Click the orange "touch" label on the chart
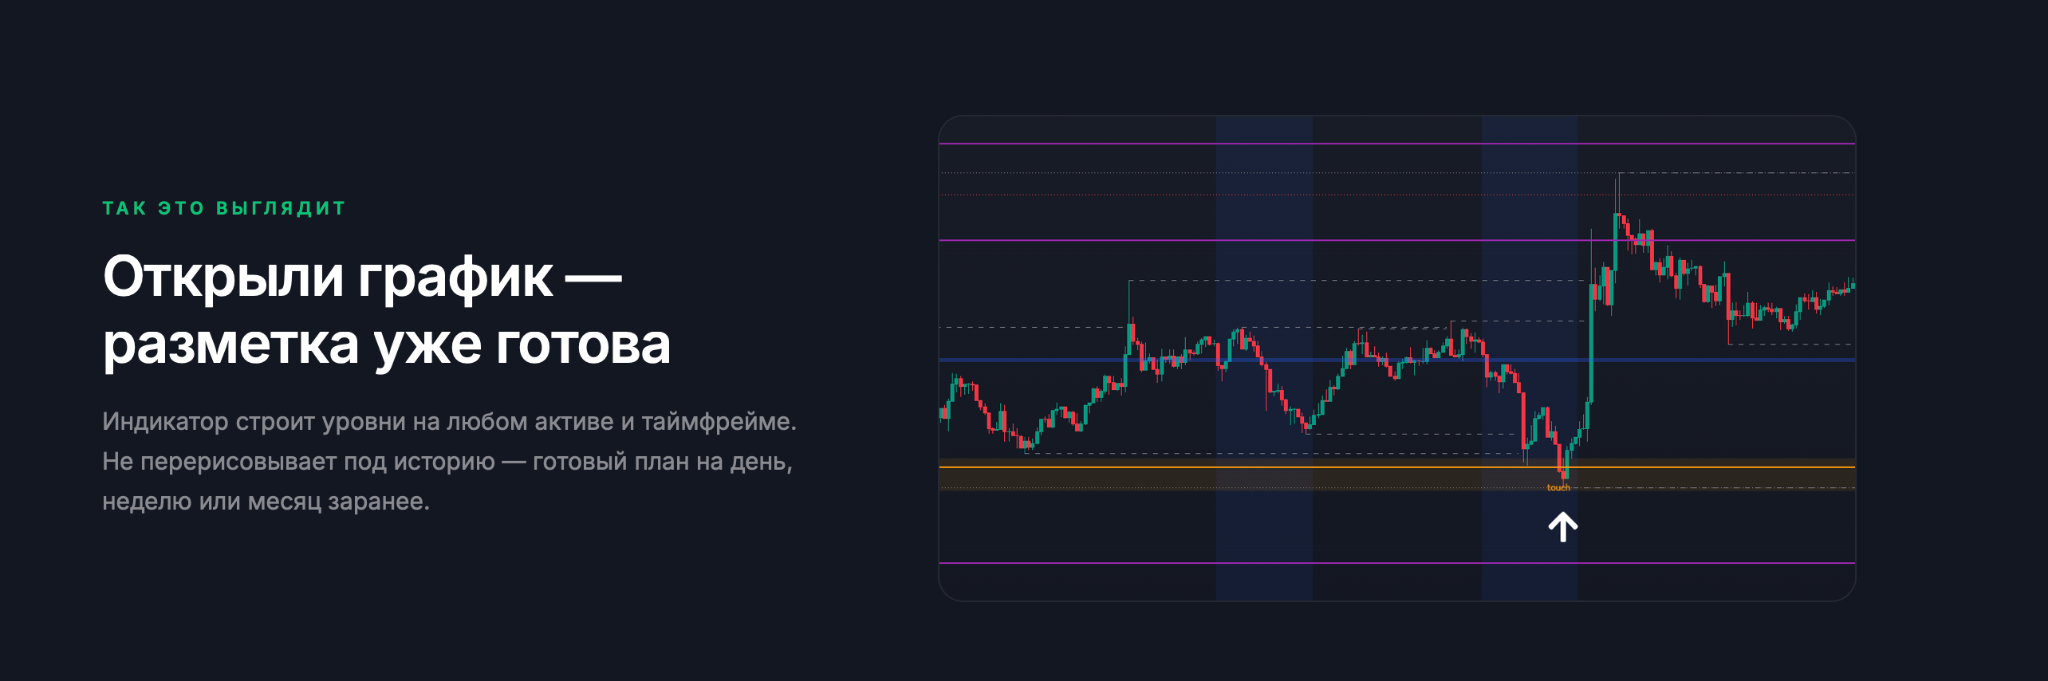The width and height of the screenshot is (2048, 681). coord(1558,488)
